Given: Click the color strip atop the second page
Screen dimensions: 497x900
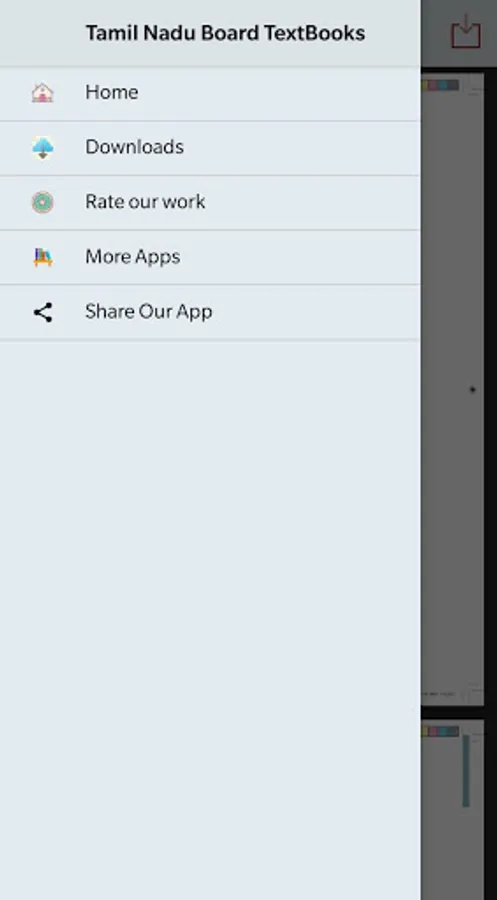Looking at the screenshot, I should [x=440, y=731].
